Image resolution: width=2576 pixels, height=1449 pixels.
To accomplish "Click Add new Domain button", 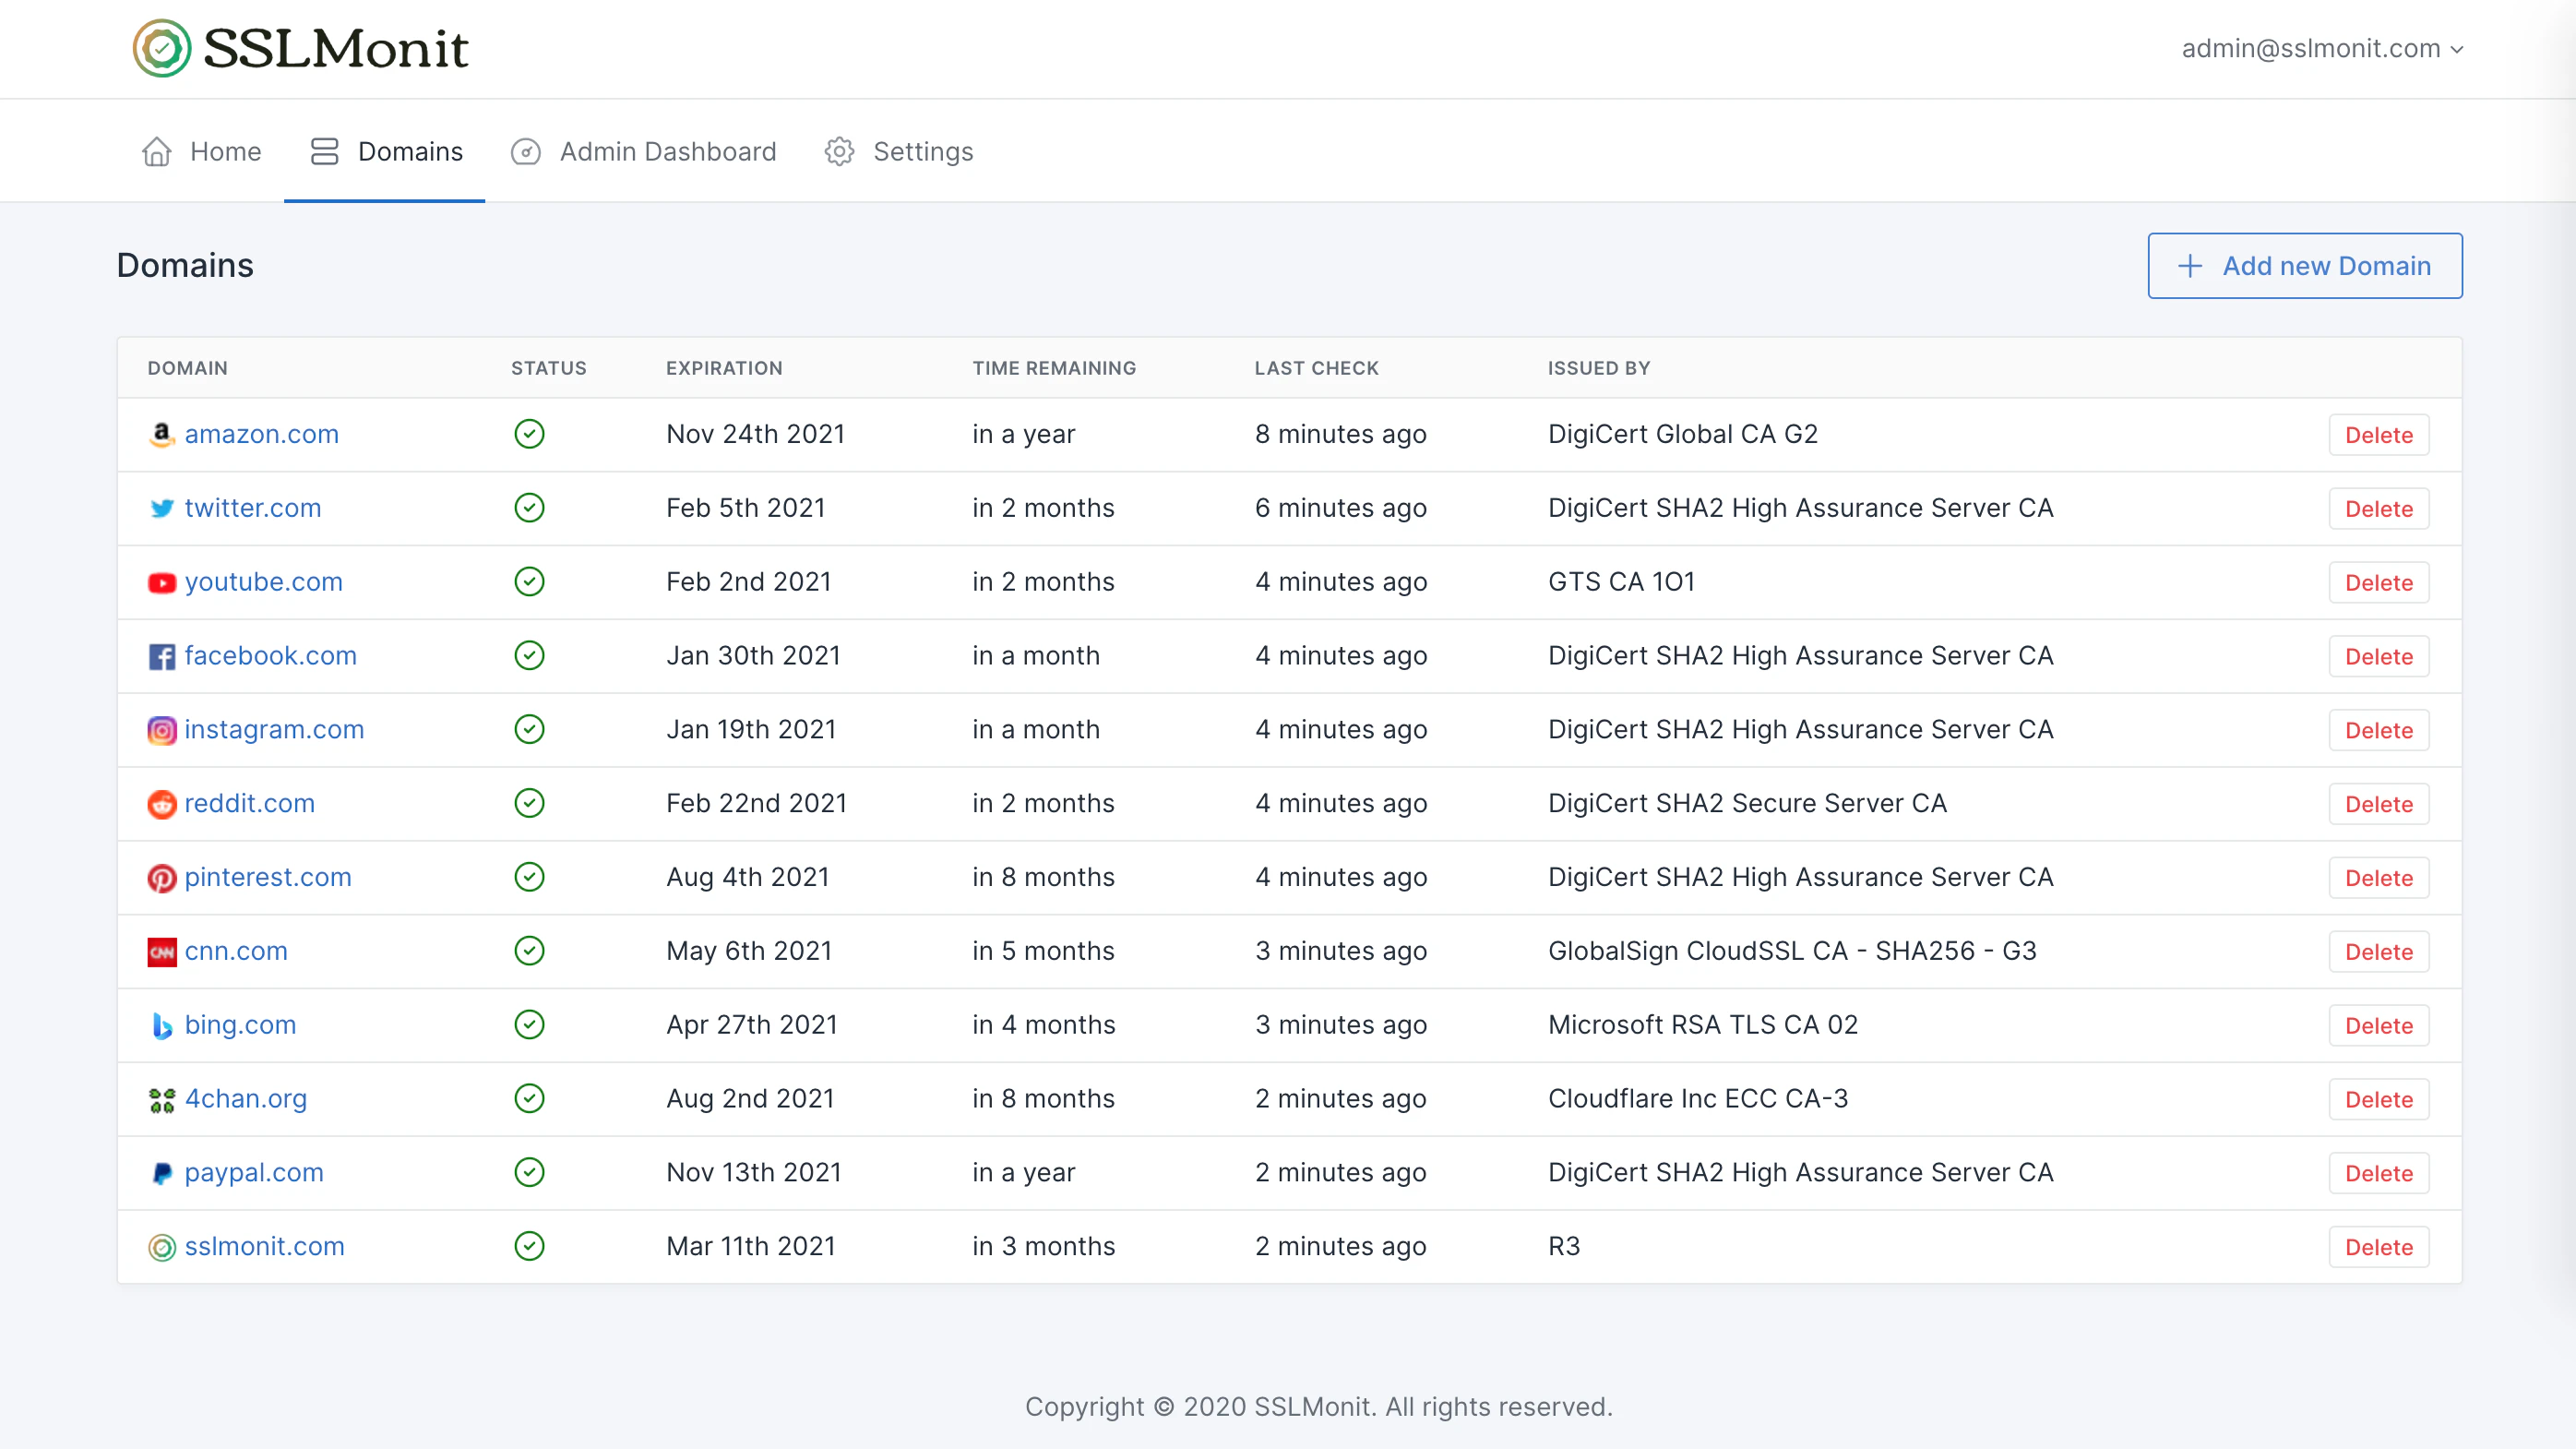I will click(2304, 266).
